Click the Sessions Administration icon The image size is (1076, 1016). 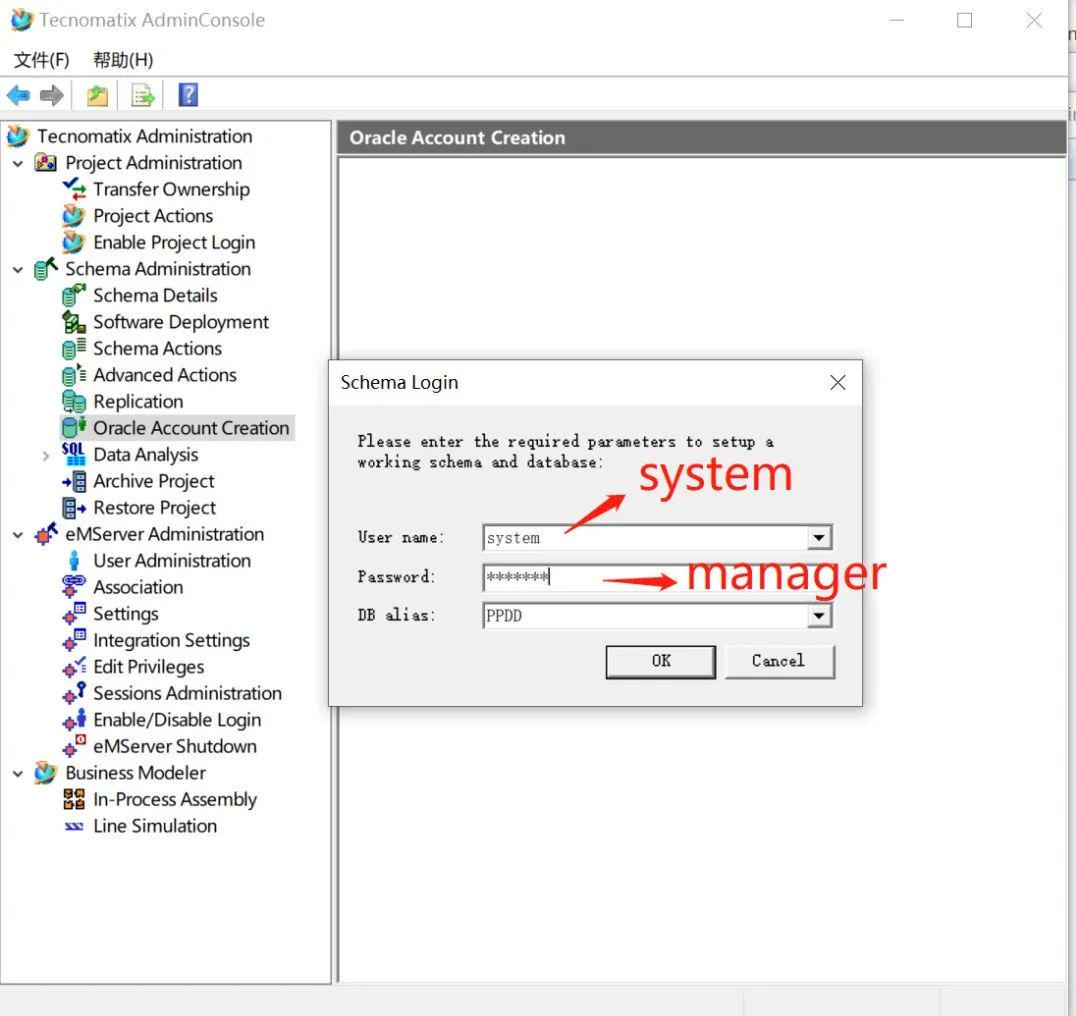pos(73,693)
